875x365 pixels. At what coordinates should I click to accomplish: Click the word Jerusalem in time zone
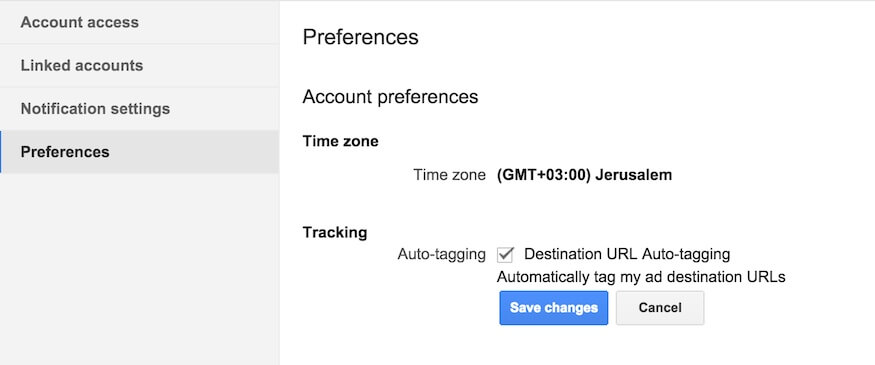coord(634,175)
